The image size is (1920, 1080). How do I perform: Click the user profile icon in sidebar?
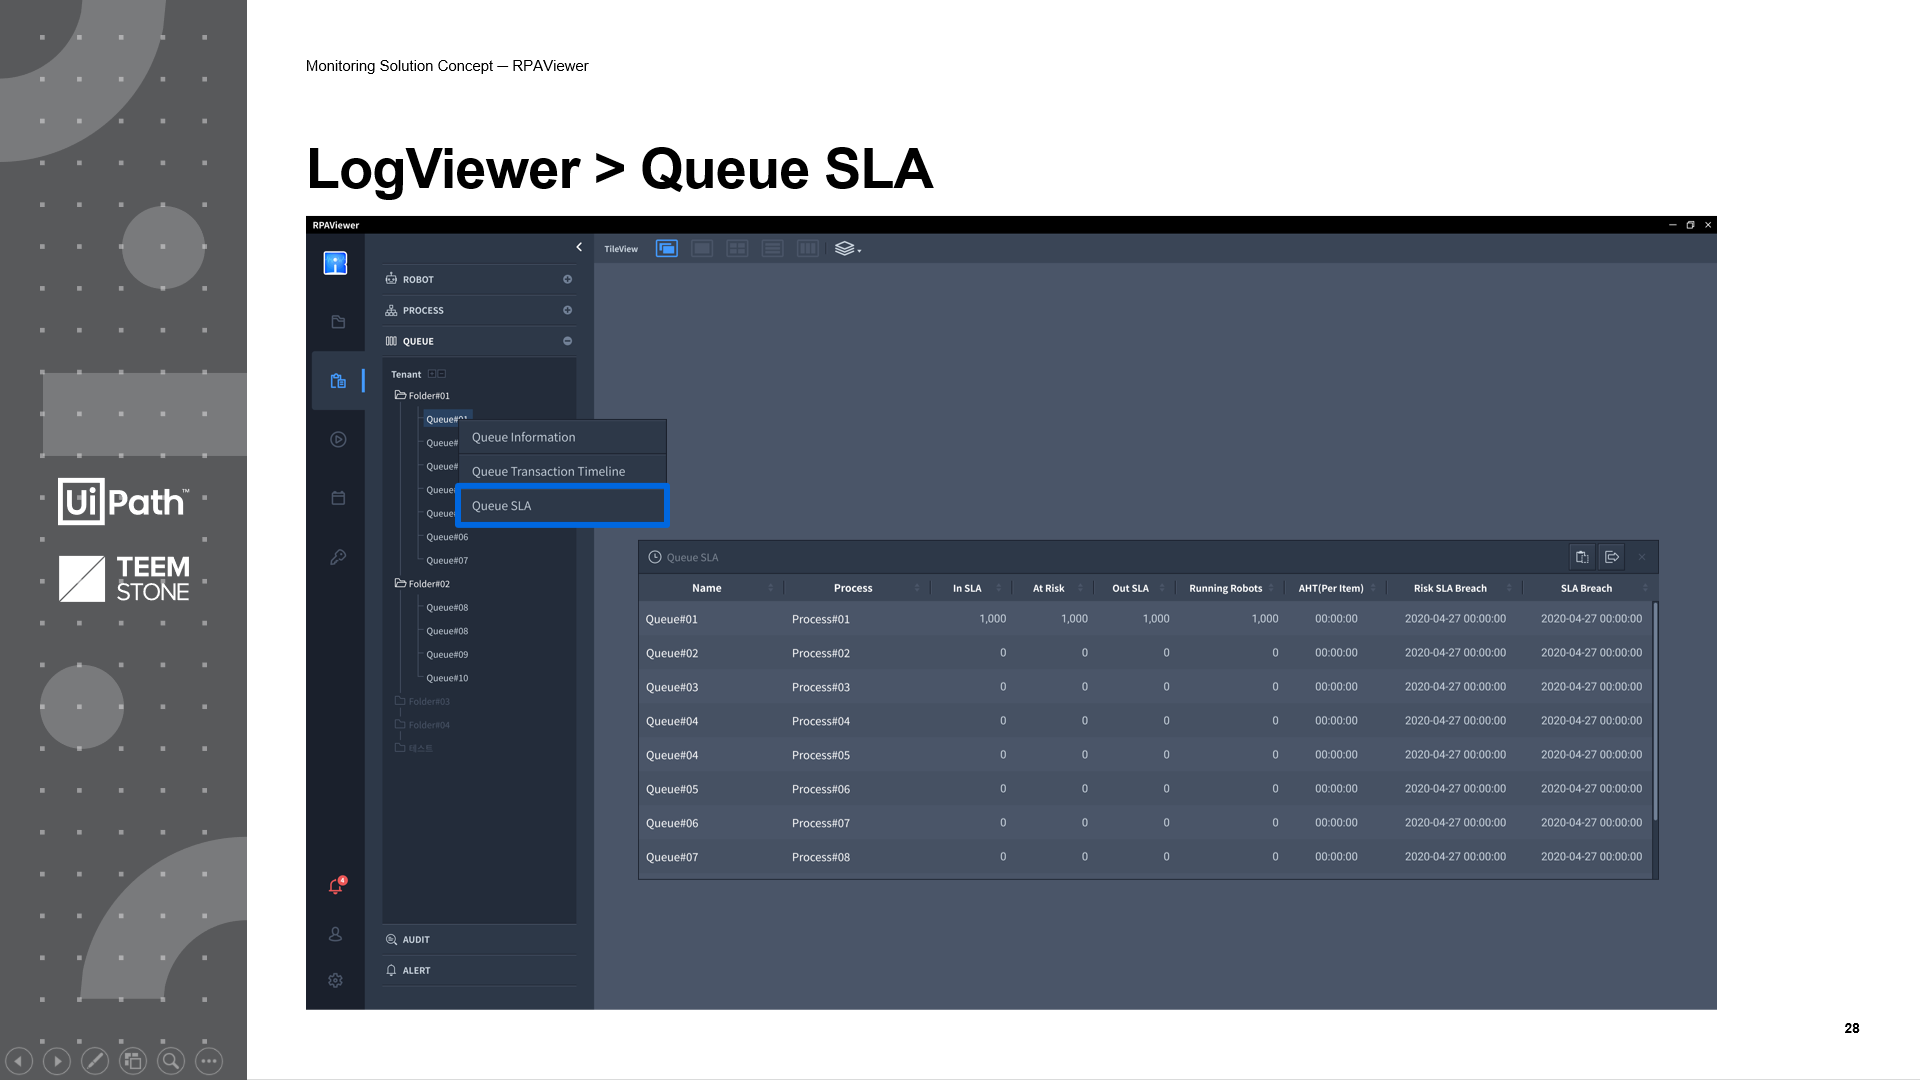[336, 934]
